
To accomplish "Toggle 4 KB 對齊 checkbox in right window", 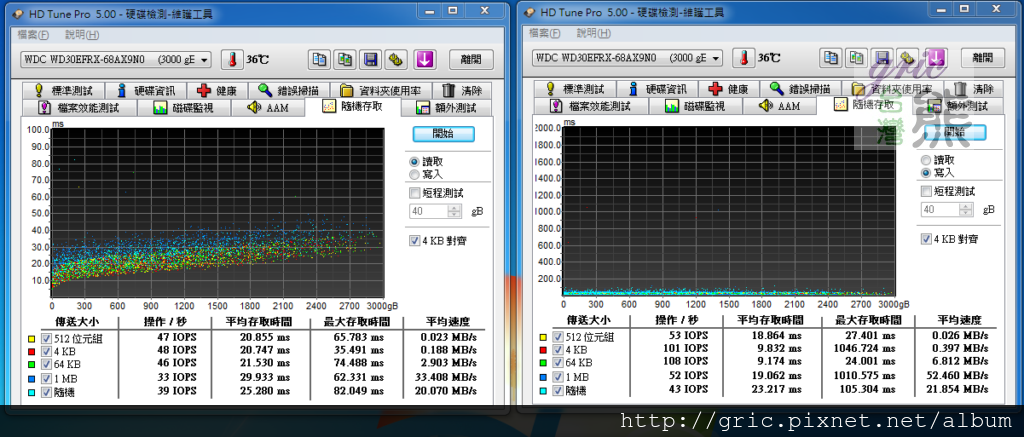I will click(925, 238).
